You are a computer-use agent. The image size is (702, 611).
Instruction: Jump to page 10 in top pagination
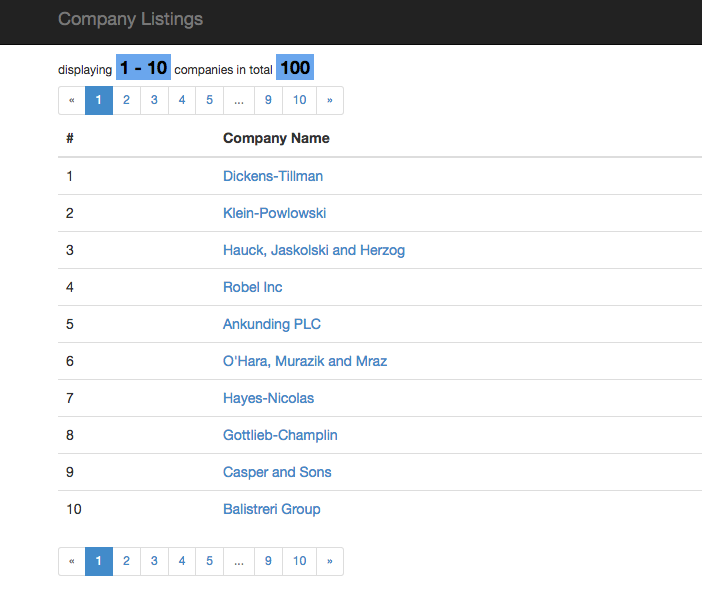[299, 100]
